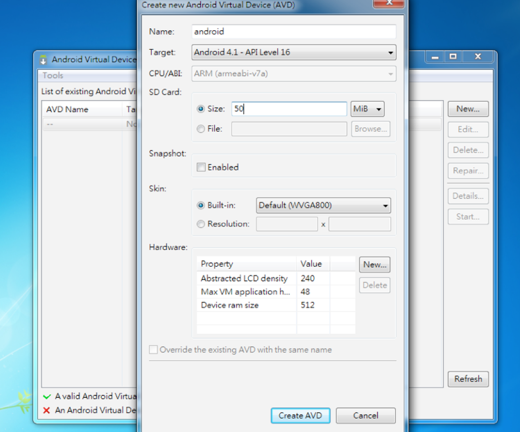Click the value 240 cell

point(313,278)
